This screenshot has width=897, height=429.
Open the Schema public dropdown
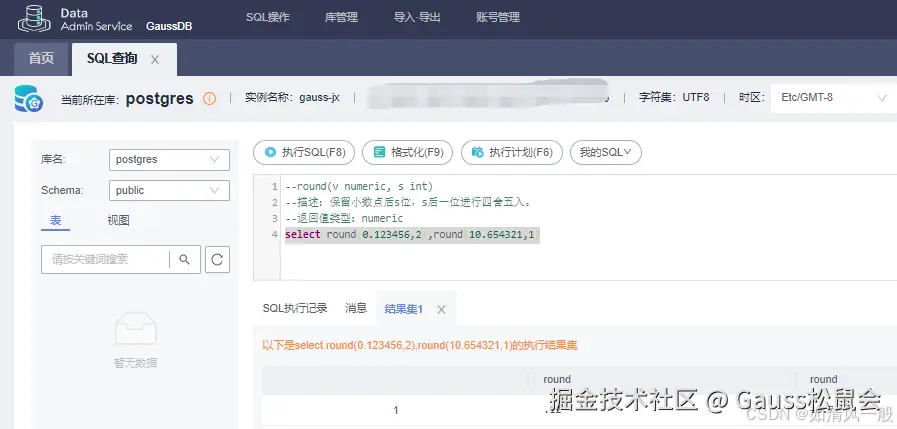(x=169, y=190)
